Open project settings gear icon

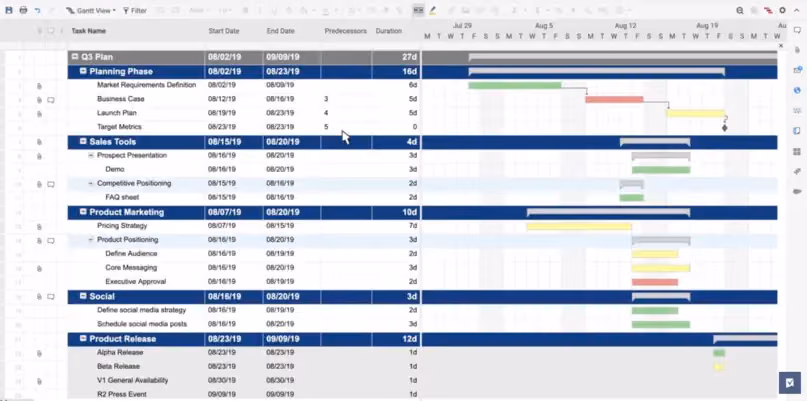pyautogui.click(x=782, y=10)
